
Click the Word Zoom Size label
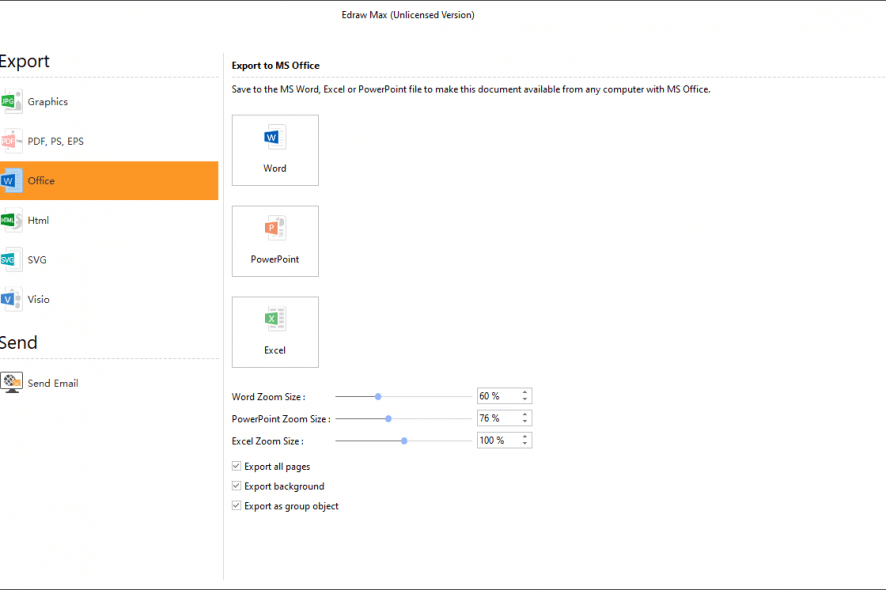268,397
